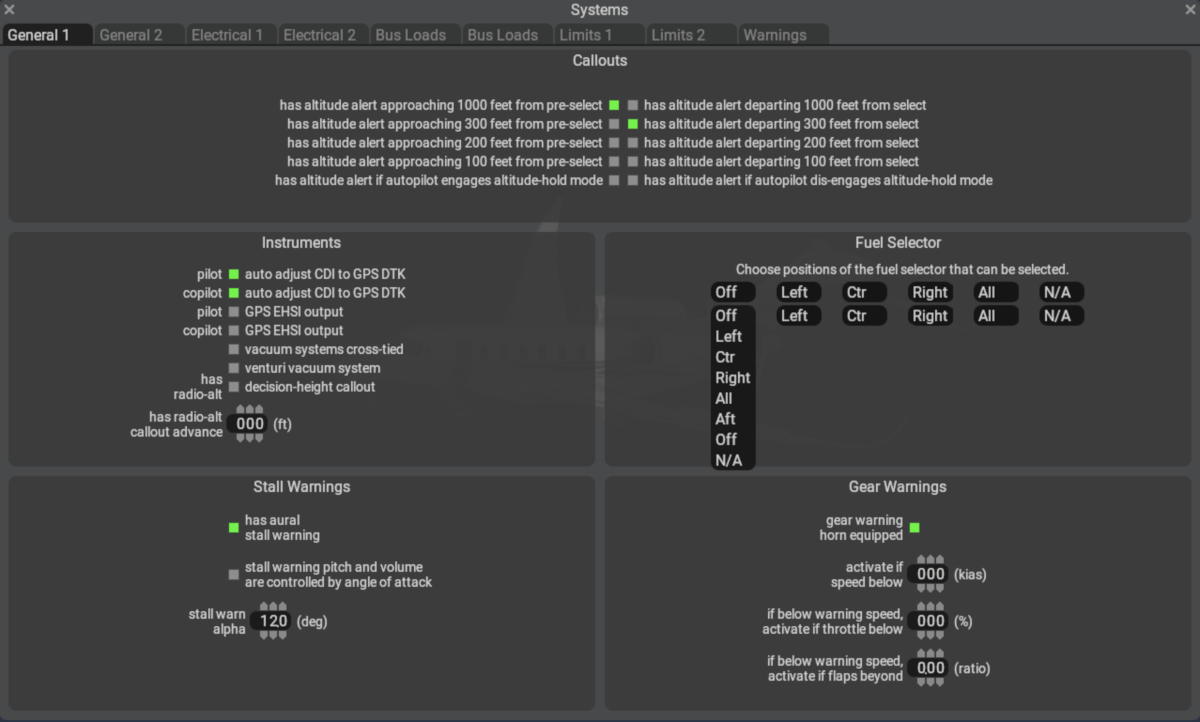Open the Left fuel selector dropdown in top row
The width and height of the screenshot is (1200, 722).
[798, 293]
